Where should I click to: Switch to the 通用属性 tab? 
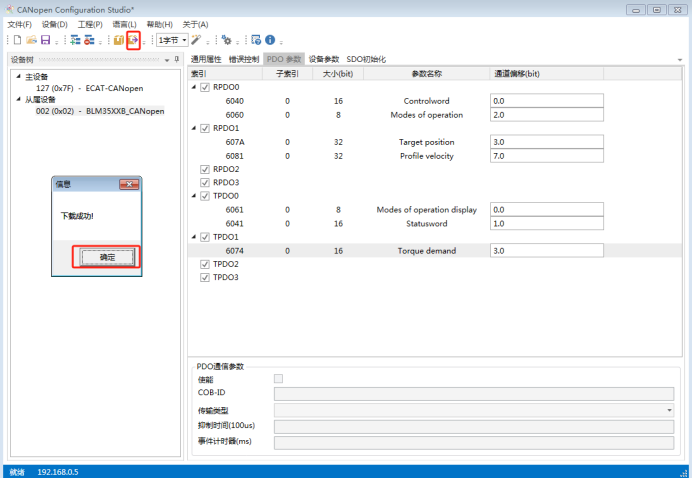206,59
